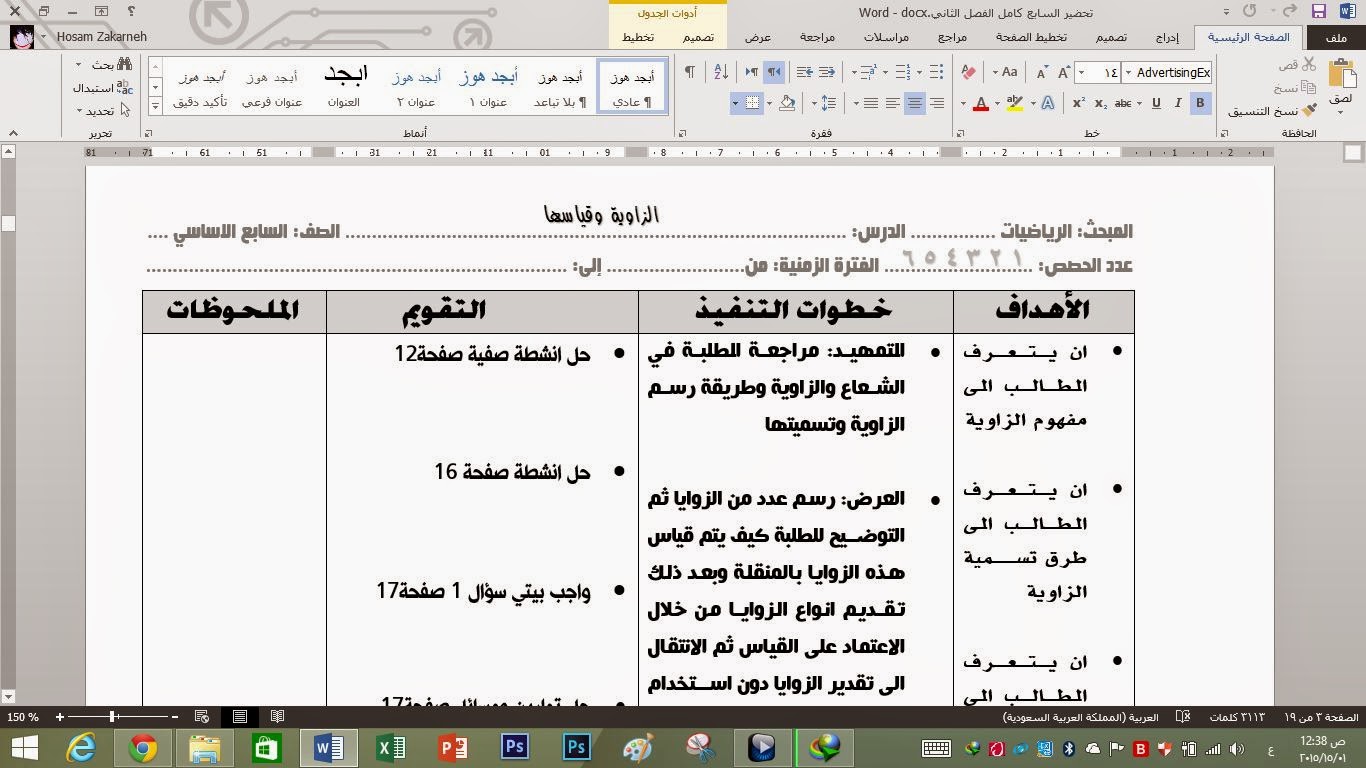
Task: Select the بلا تباعد style
Action: pos(561,87)
